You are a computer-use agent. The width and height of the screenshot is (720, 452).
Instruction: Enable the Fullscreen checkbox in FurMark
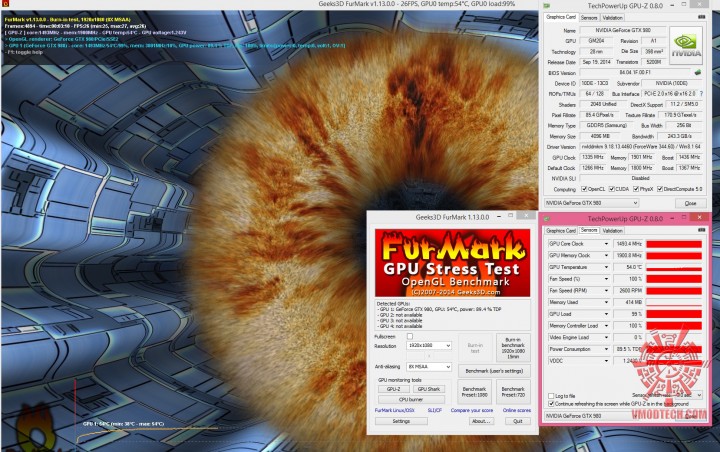[410, 336]
